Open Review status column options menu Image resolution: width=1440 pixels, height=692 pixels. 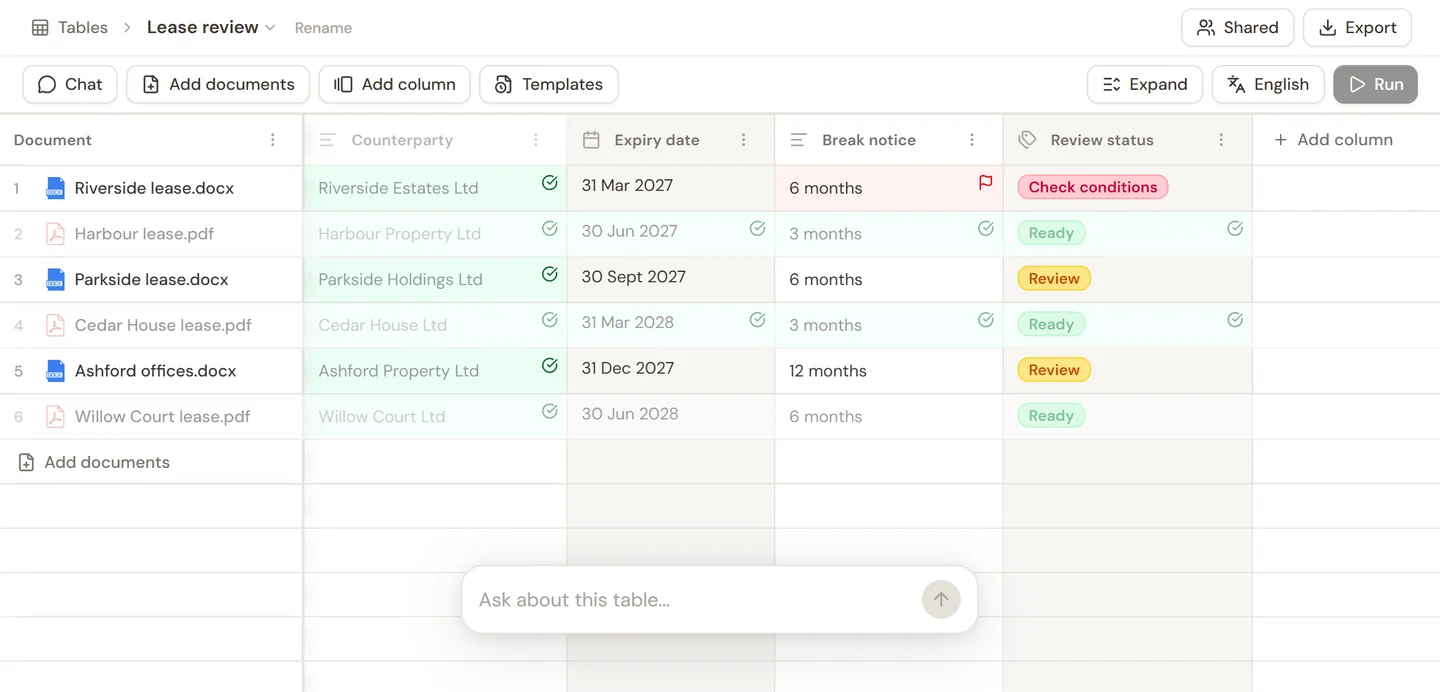click(1221, 140)
